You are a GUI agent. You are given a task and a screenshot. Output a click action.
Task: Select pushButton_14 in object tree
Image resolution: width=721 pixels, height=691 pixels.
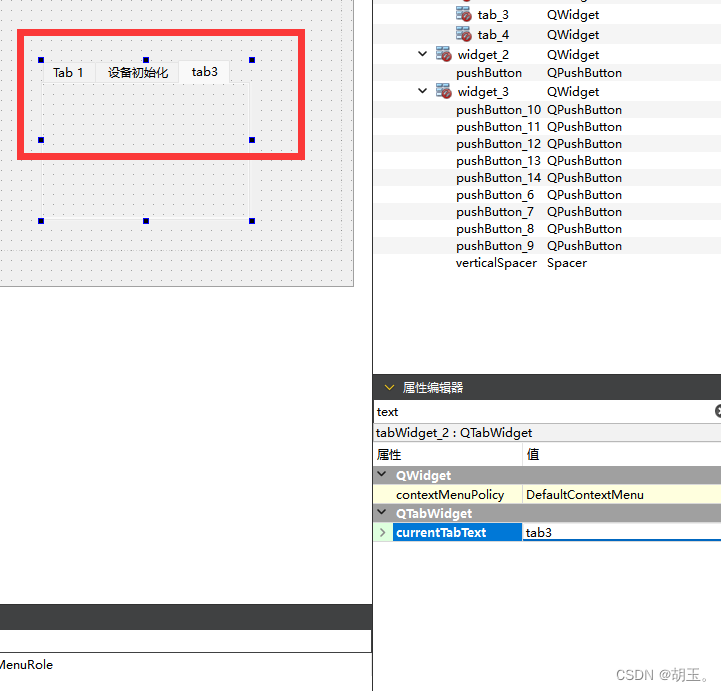click(x=498, y=178)
